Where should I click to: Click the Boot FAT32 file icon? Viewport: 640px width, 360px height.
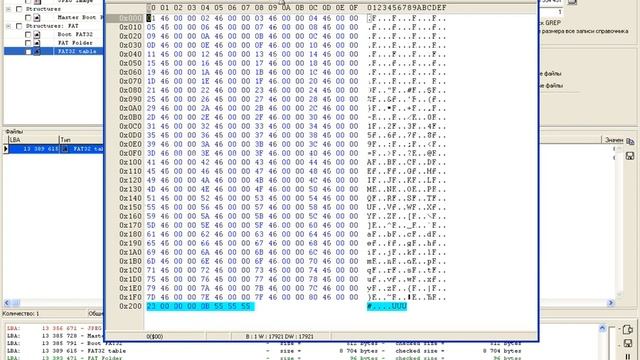pyautogui.click(x=37, y=35)
